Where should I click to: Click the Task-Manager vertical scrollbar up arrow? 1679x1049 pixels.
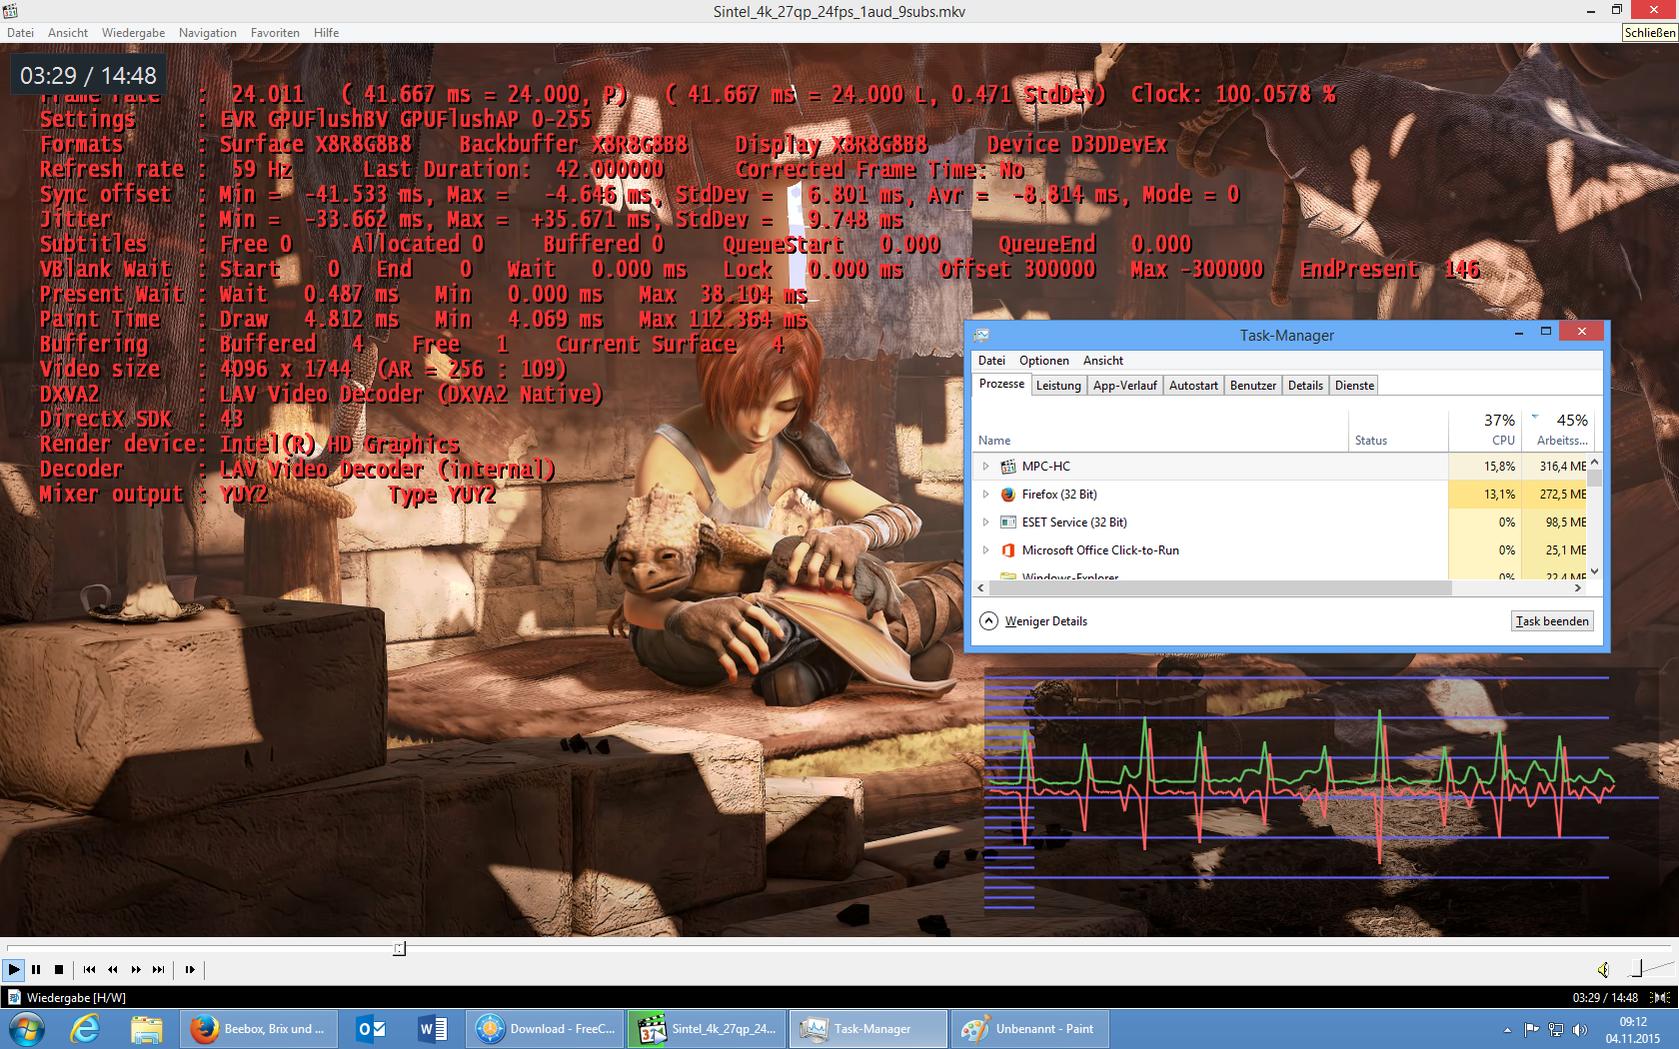pyautogui.click(x=1594, y=461)
